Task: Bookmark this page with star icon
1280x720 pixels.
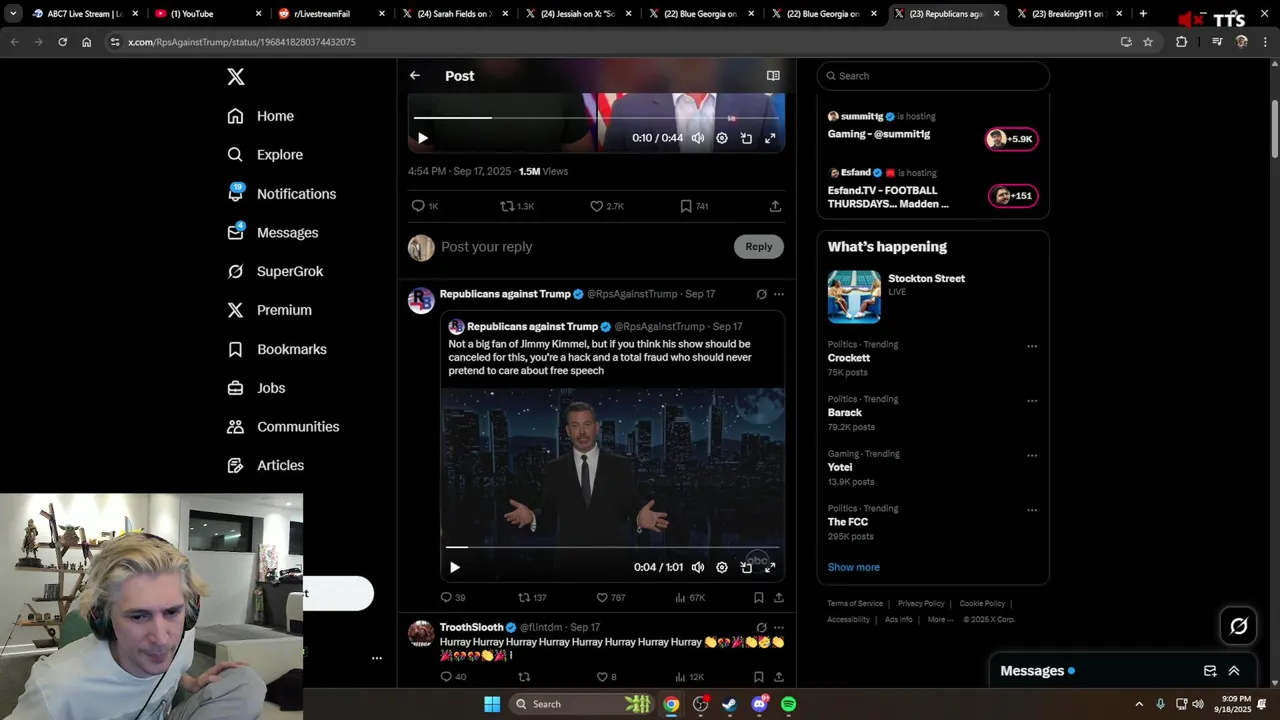Action: pos(1148,42)
